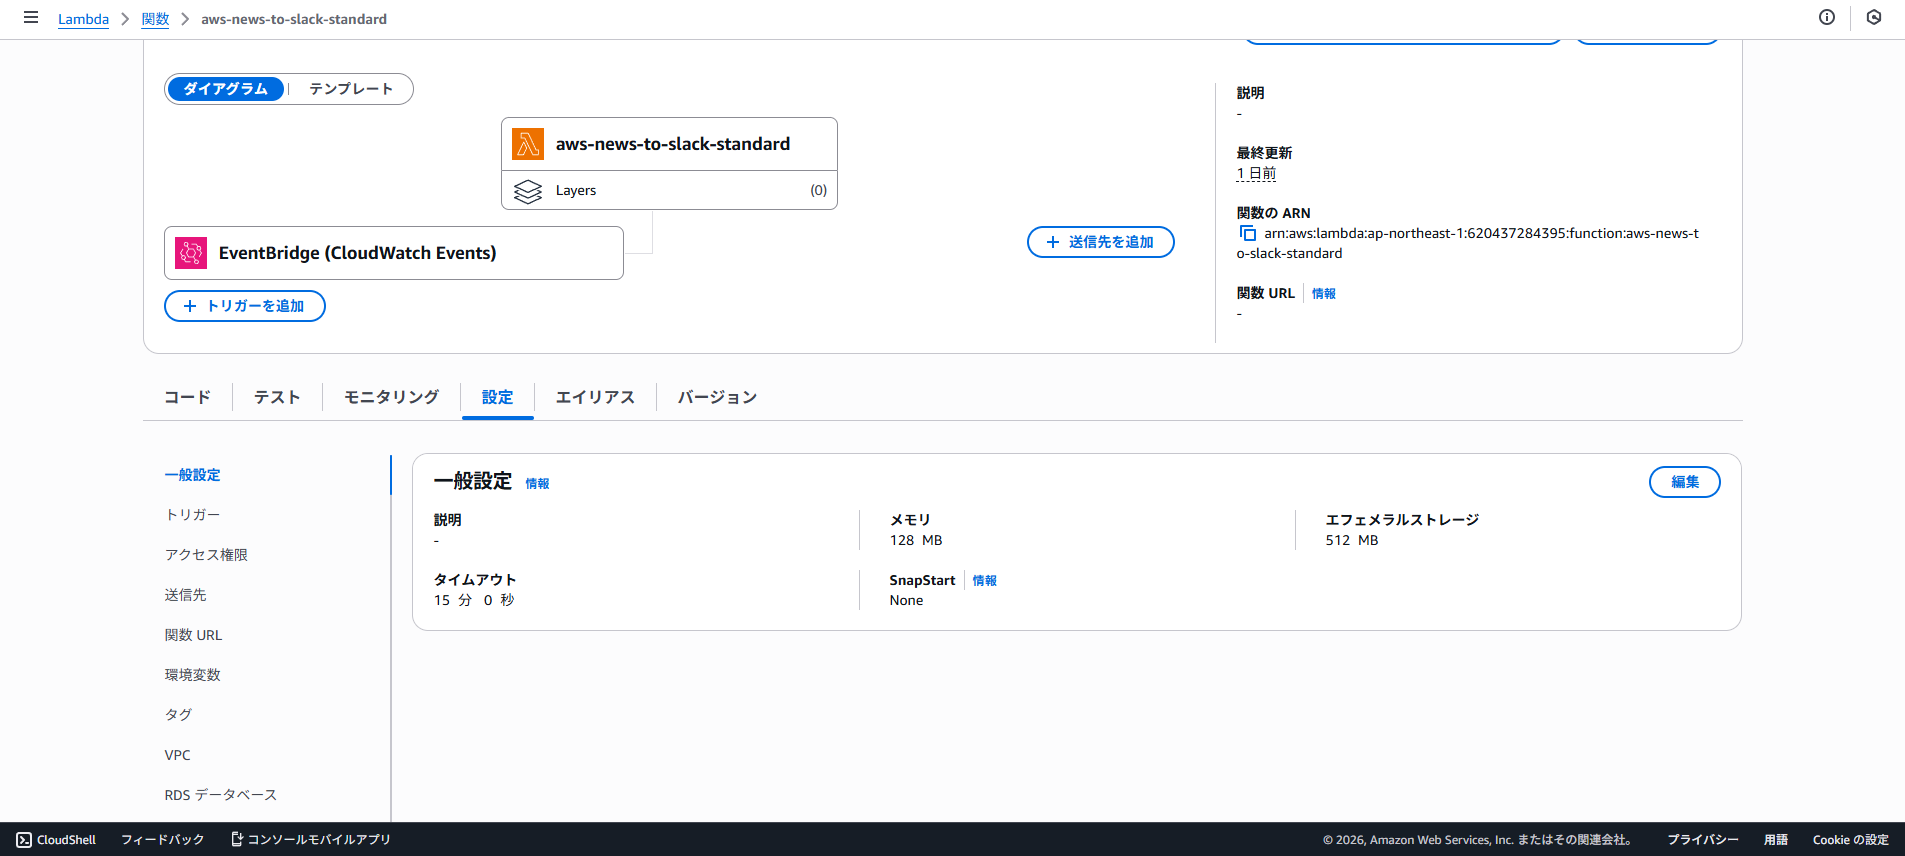The width and height of the screenshot is (1905, 856).
Task: Click the 送信先を追加 button
Action: coord(1100,242)
